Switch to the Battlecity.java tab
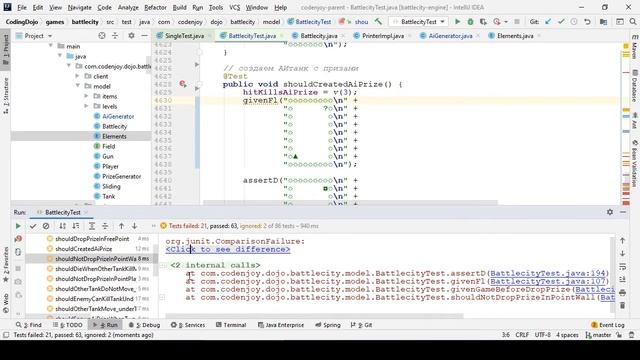Viewport: 640px width, 360px height. (318, 36)
